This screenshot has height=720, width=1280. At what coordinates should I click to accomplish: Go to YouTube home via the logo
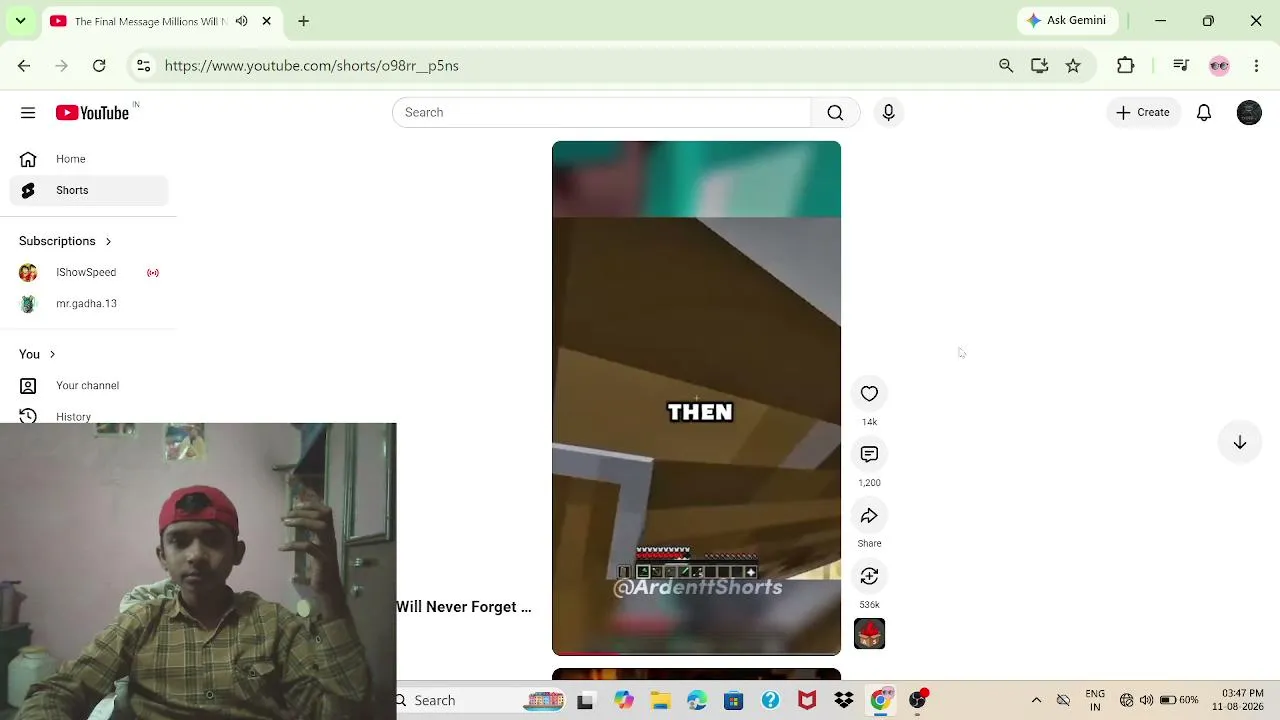(92, 113)
